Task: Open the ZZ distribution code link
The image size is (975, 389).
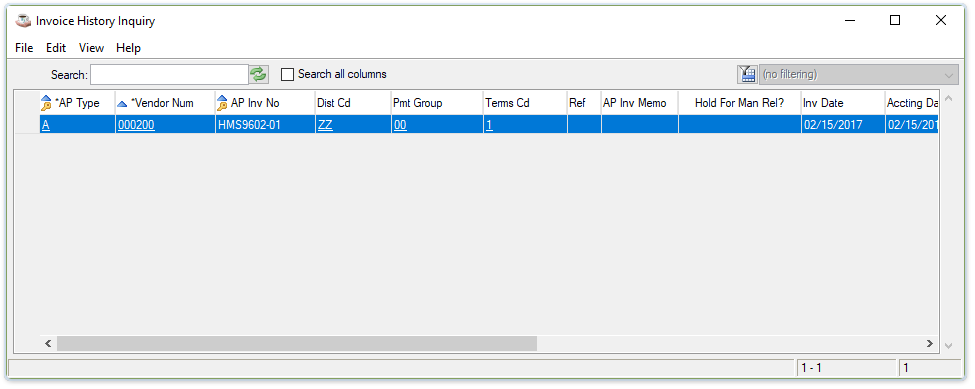Action: [x=325, y=125]
